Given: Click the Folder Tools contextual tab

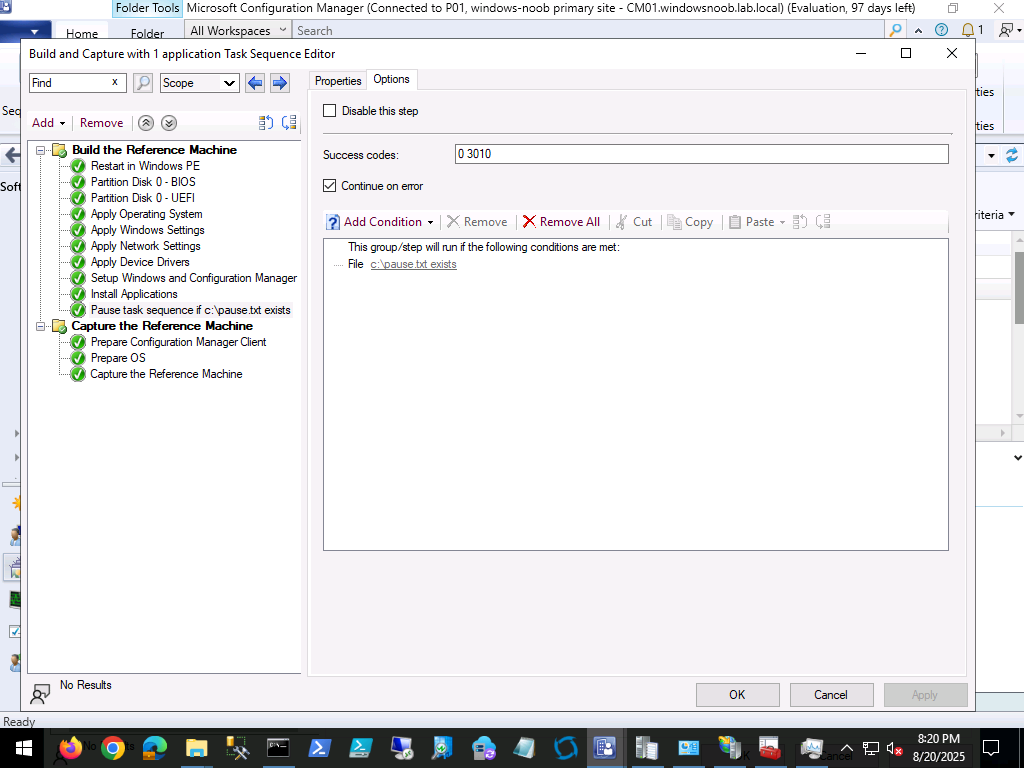Looking at the screenshot, I should [147, 8].
